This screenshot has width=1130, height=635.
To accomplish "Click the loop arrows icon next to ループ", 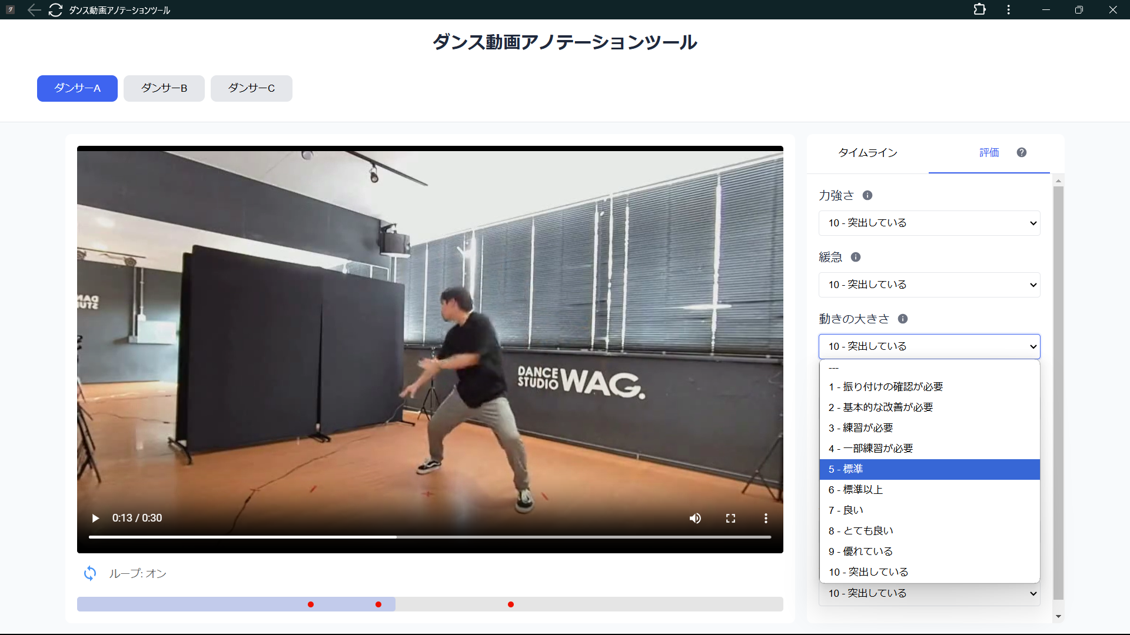I will coord(90,573).
